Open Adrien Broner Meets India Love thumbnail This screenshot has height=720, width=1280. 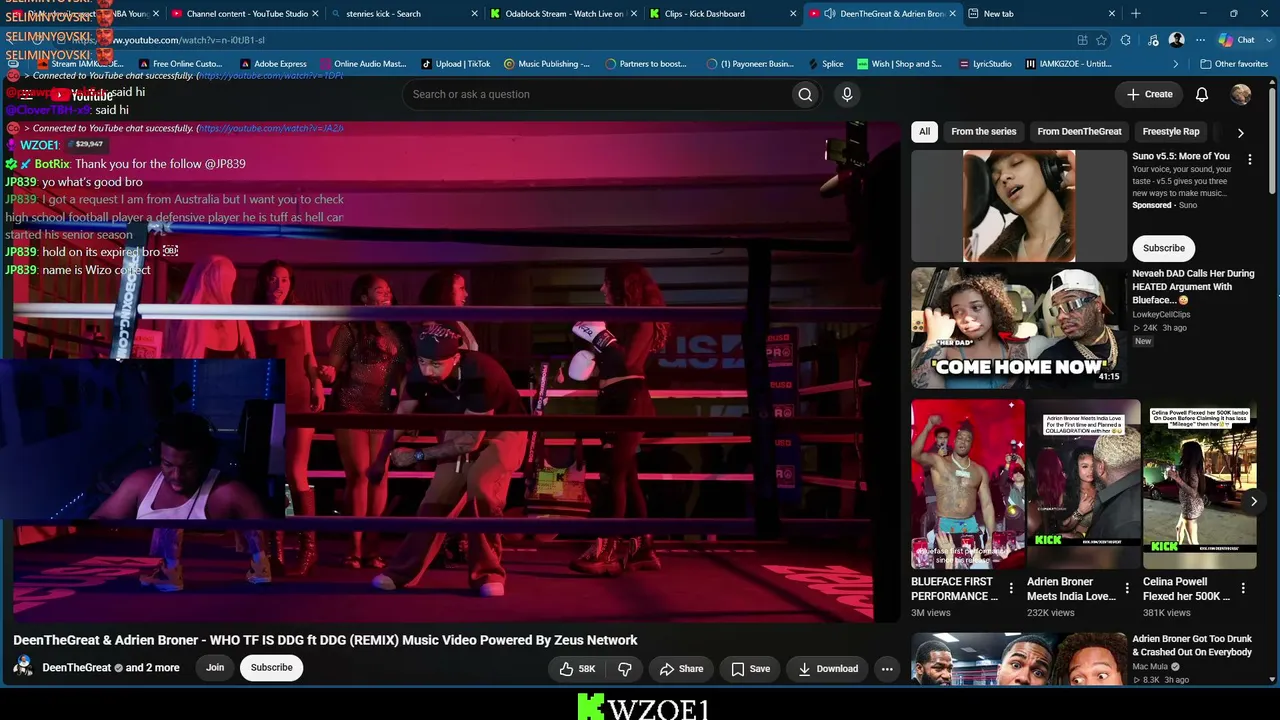[1084, 484]
